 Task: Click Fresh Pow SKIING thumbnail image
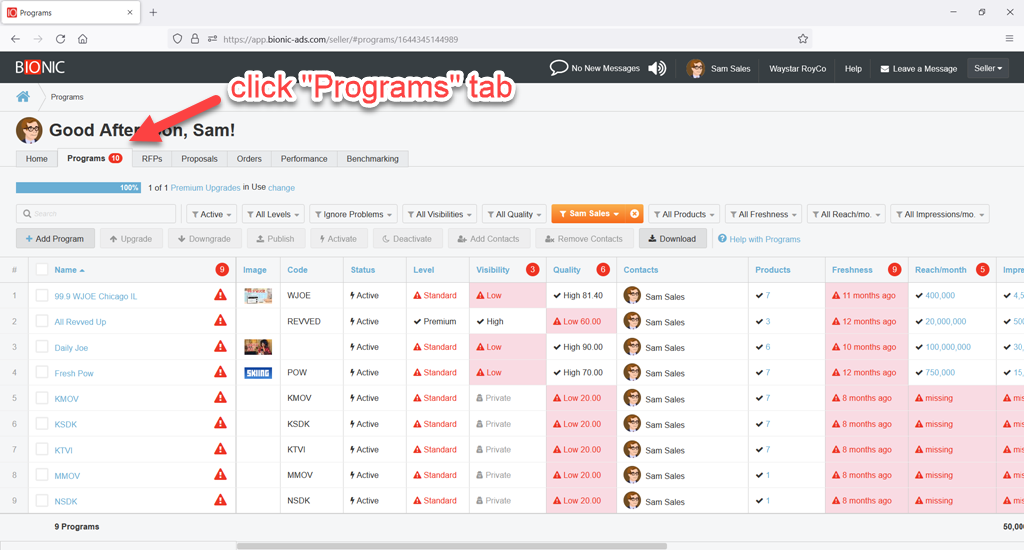coord(258,373)
